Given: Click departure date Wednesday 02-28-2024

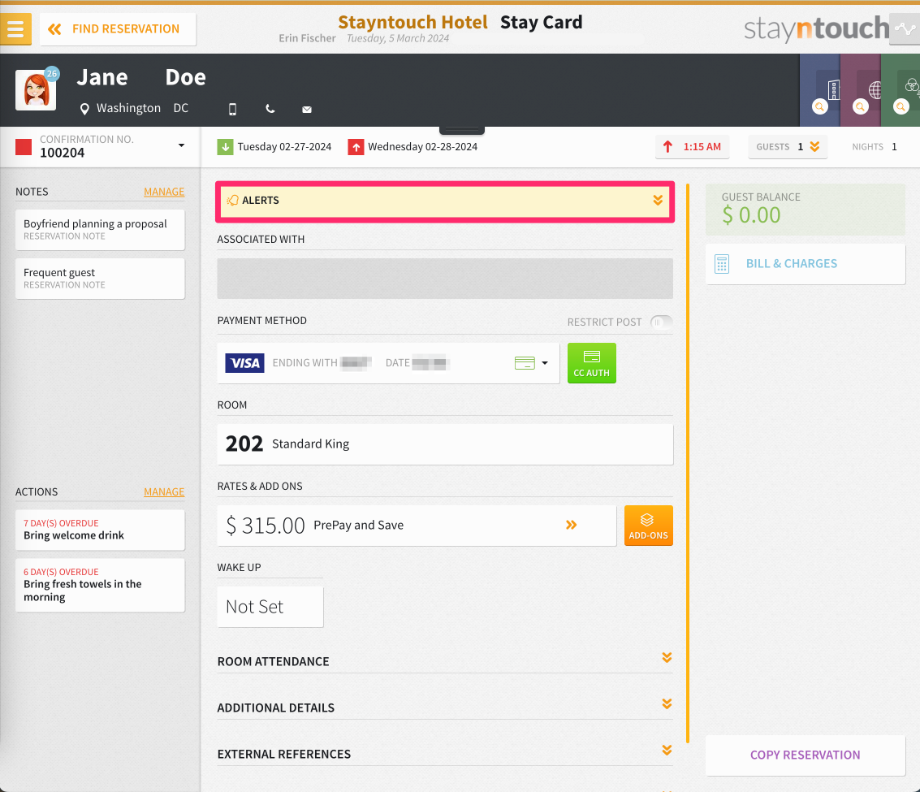Looking at the screenshot, I should pos(422,147).
